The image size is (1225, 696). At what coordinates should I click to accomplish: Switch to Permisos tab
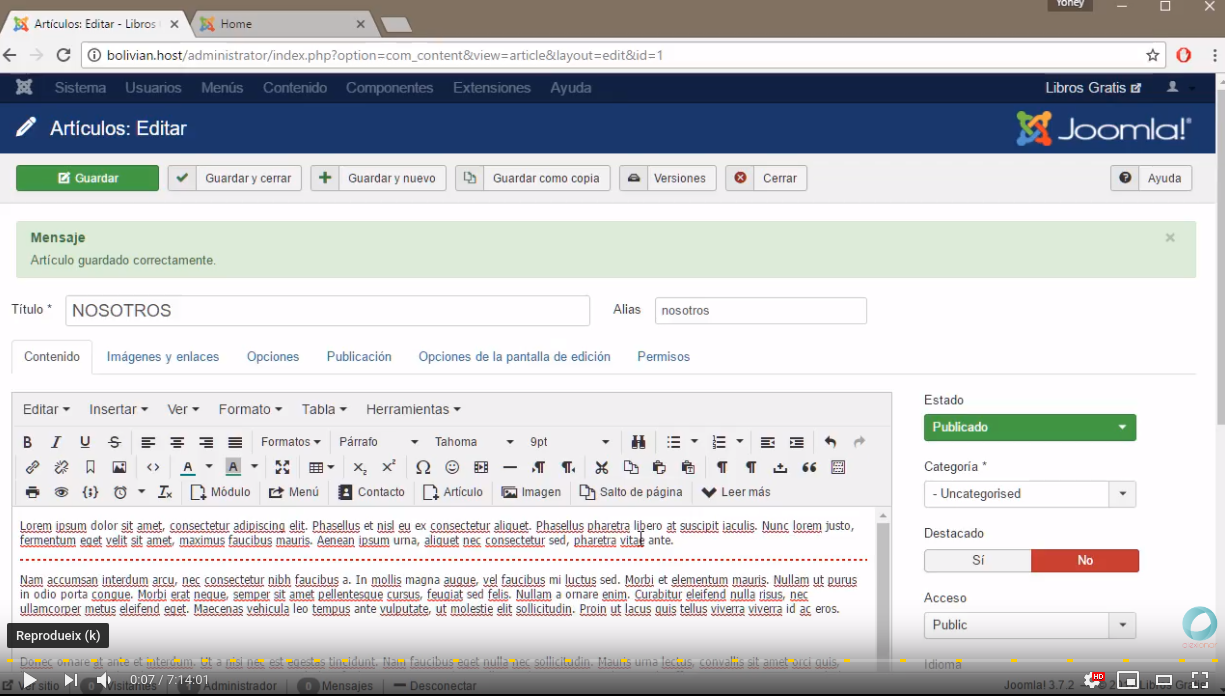point(663,357)
